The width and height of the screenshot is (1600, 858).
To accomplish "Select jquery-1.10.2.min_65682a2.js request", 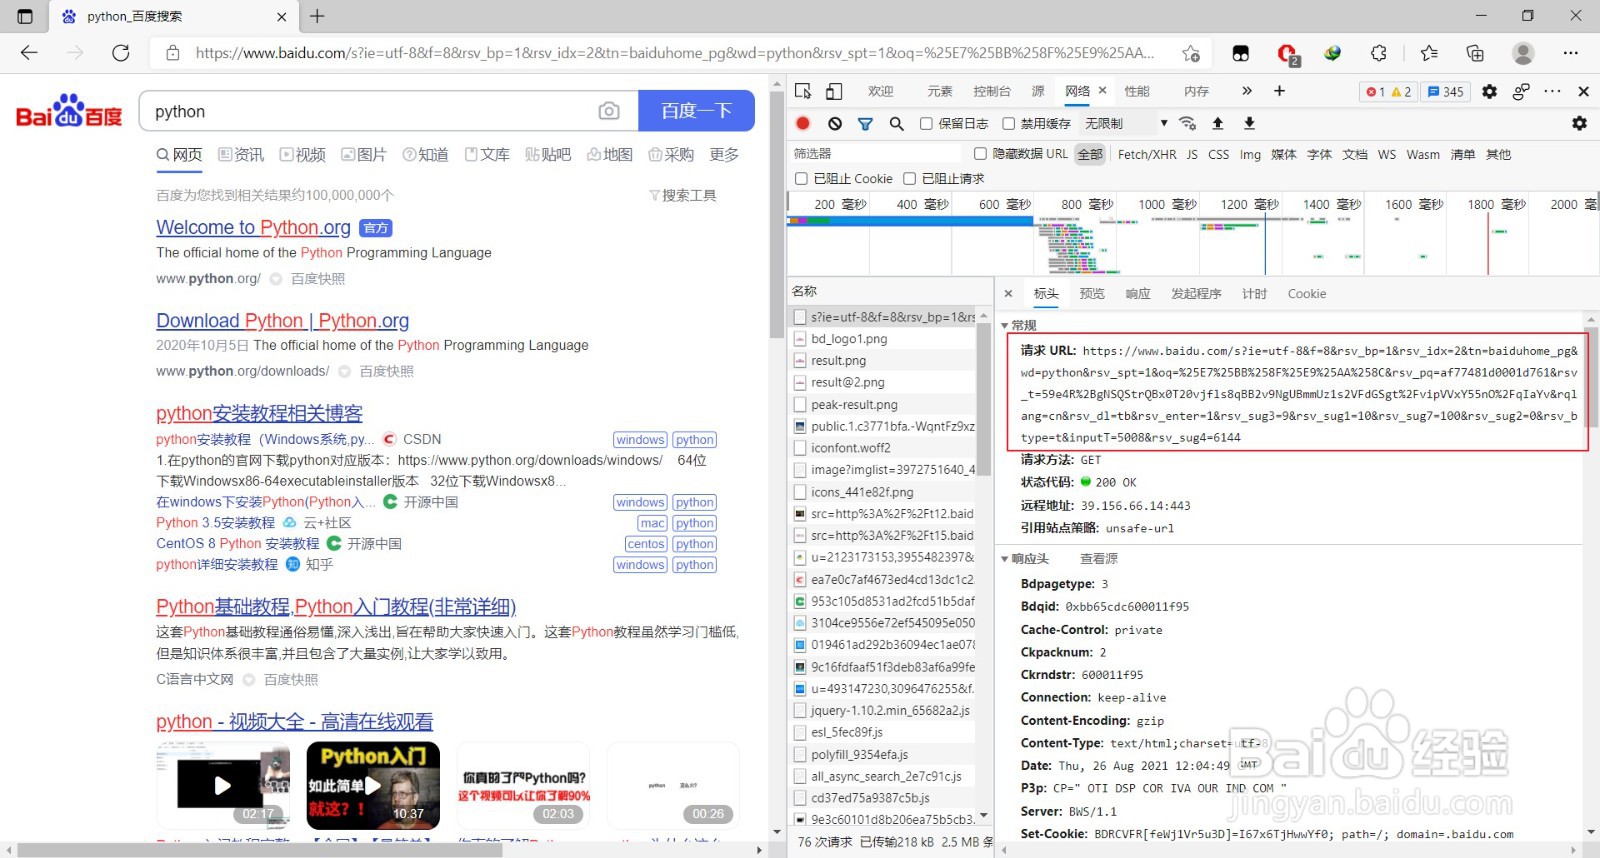I will pos(882,710).
